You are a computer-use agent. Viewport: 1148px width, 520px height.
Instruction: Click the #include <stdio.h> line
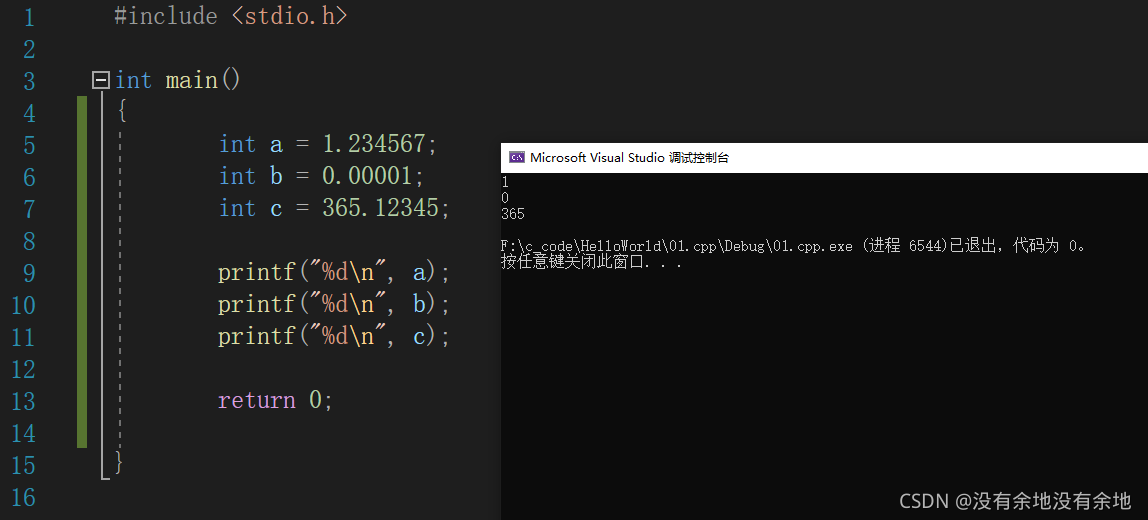(231, 16)
